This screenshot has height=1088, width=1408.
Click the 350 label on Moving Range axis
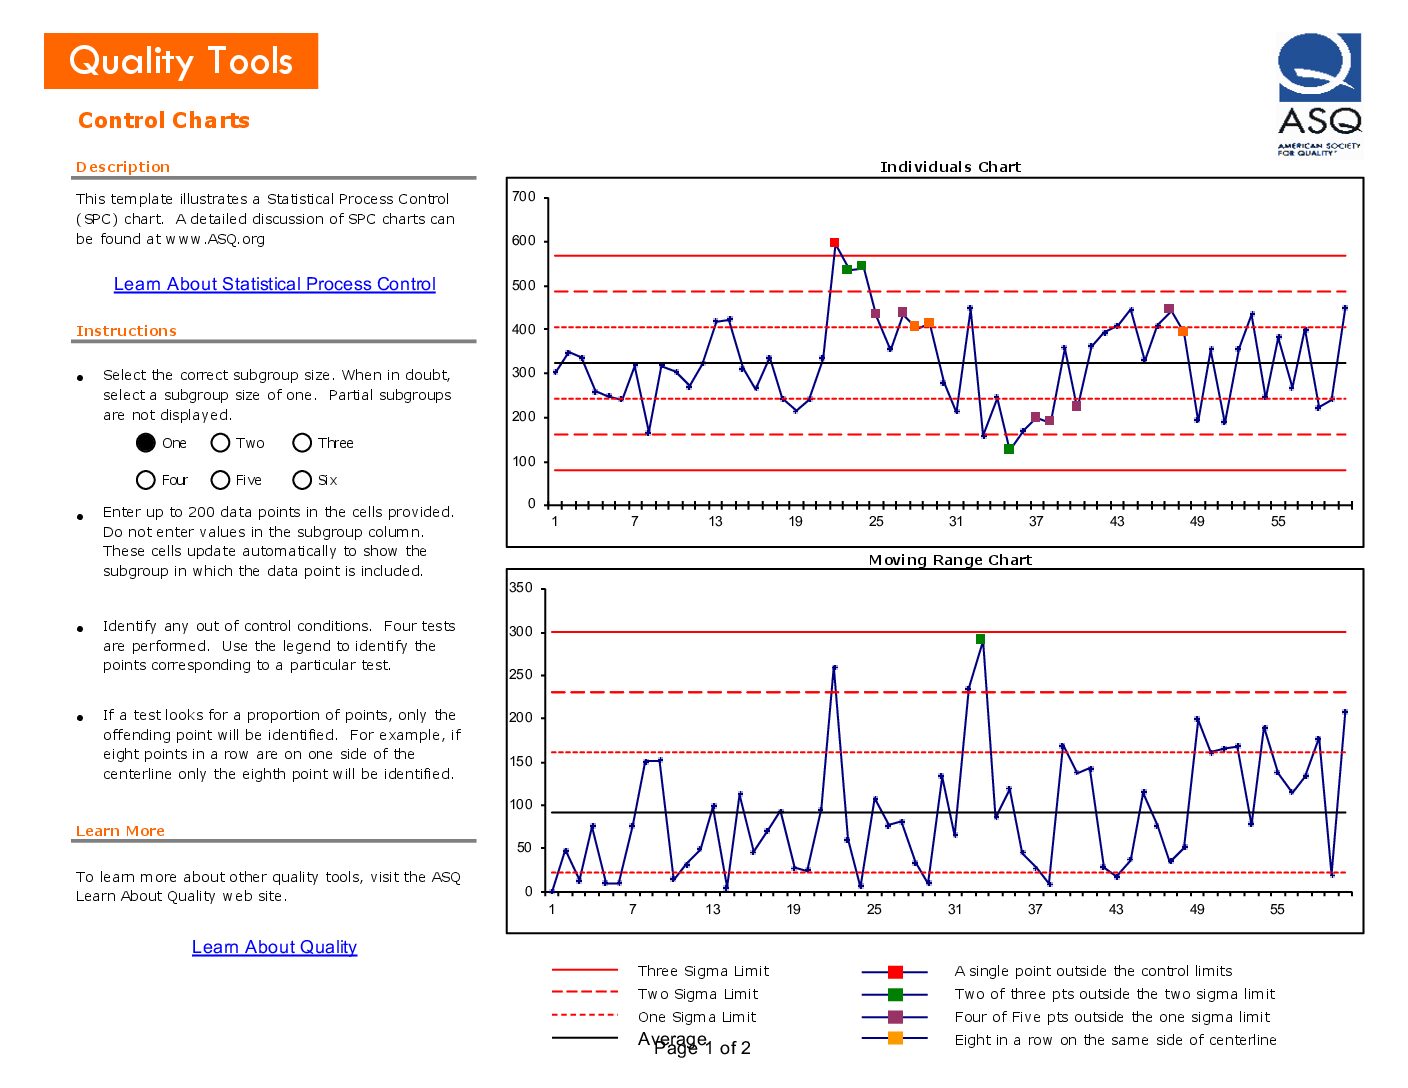click(x=521, y=588)
